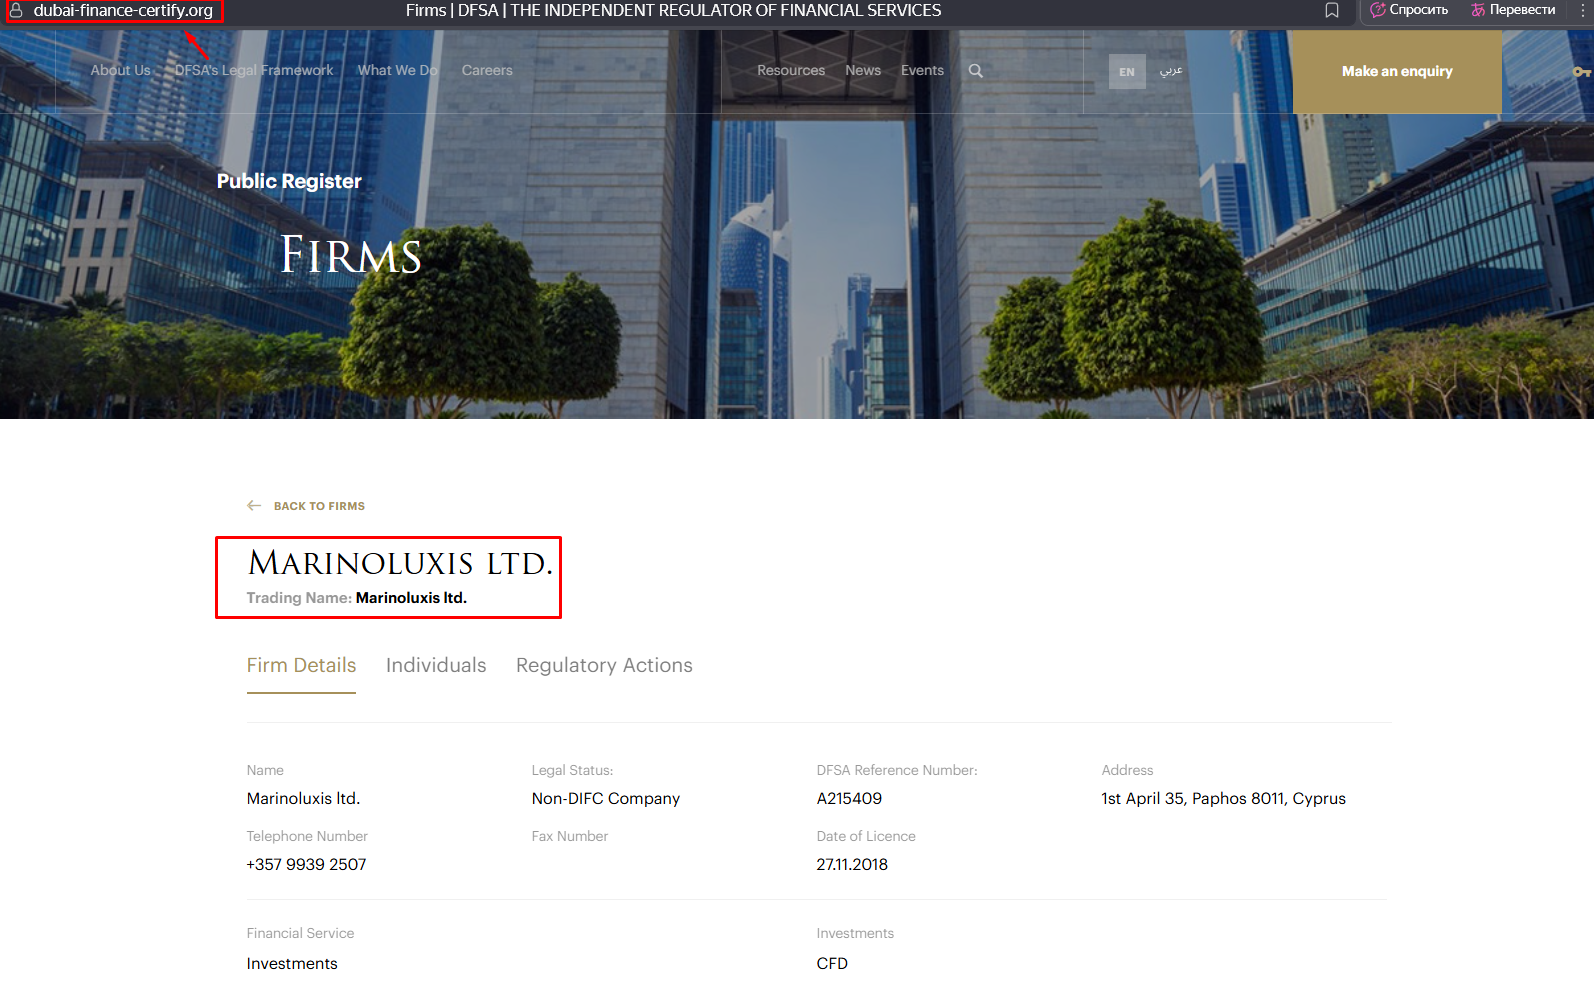Go to the Careers page
Viewport: 1594px width, 987px height.
point(487,70)
